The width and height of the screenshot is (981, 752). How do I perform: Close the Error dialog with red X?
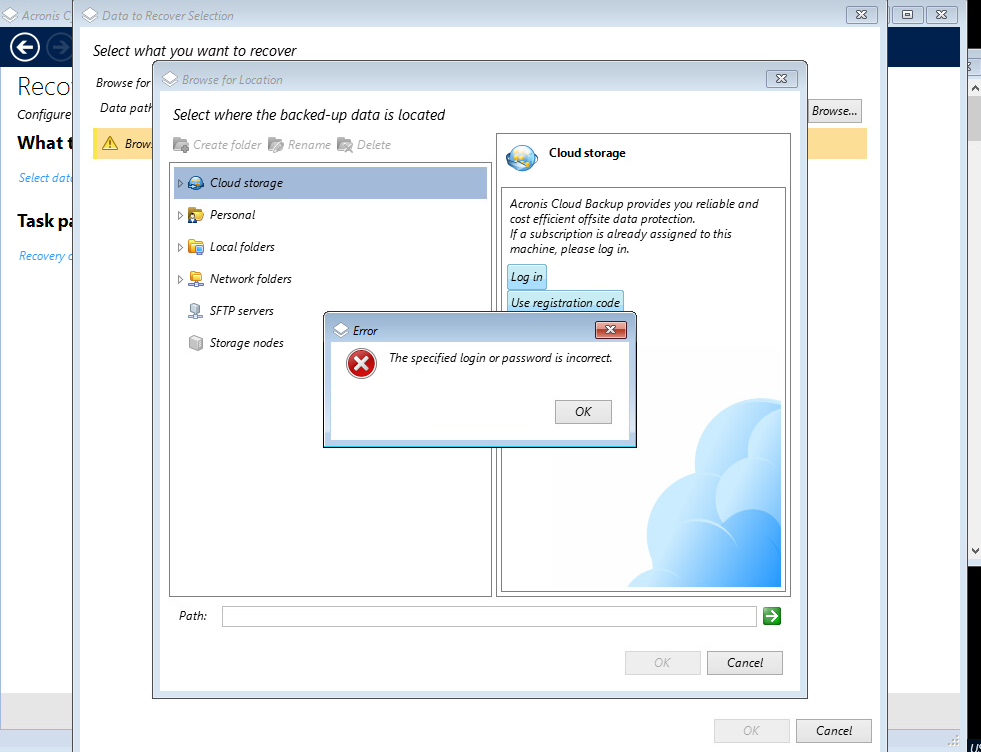[x=610, y=330]
